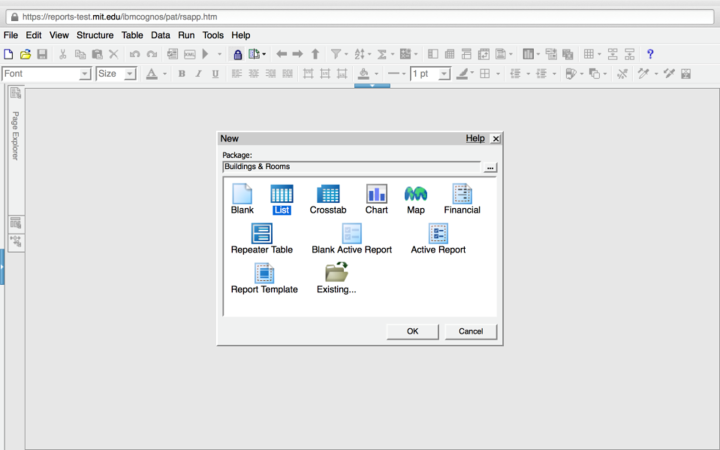Viewport: 720px width, 450px height.
Task: Select the Active Report icon
Action: click(x=438, y=234)
